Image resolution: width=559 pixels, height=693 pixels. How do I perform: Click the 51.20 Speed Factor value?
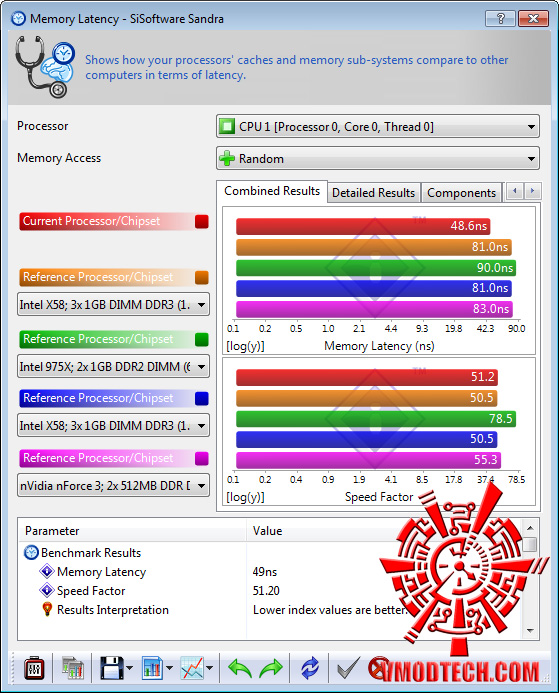(x=266, y=591)
